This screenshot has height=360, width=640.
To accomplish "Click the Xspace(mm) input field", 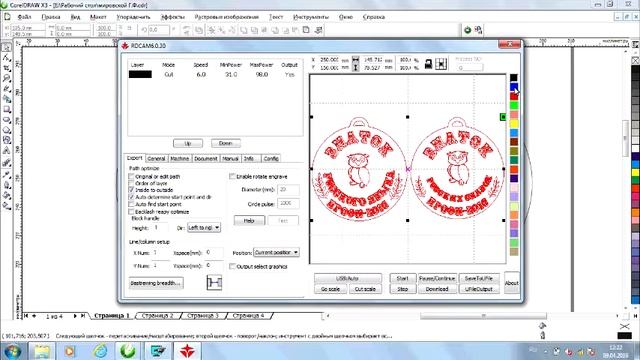I will pyautogui.click(x=214, y=253).
